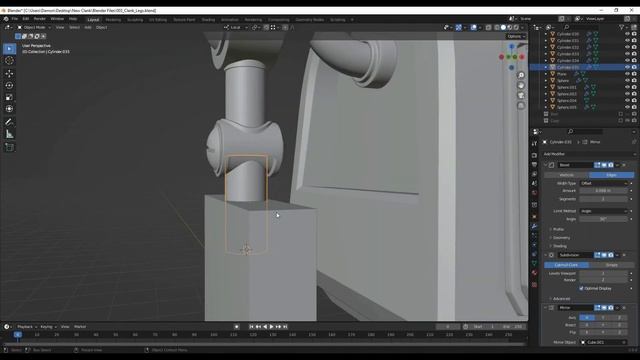640x360 pixels.
Task: Collapse the Bevel modifier panel
Action: click(546, 165)
